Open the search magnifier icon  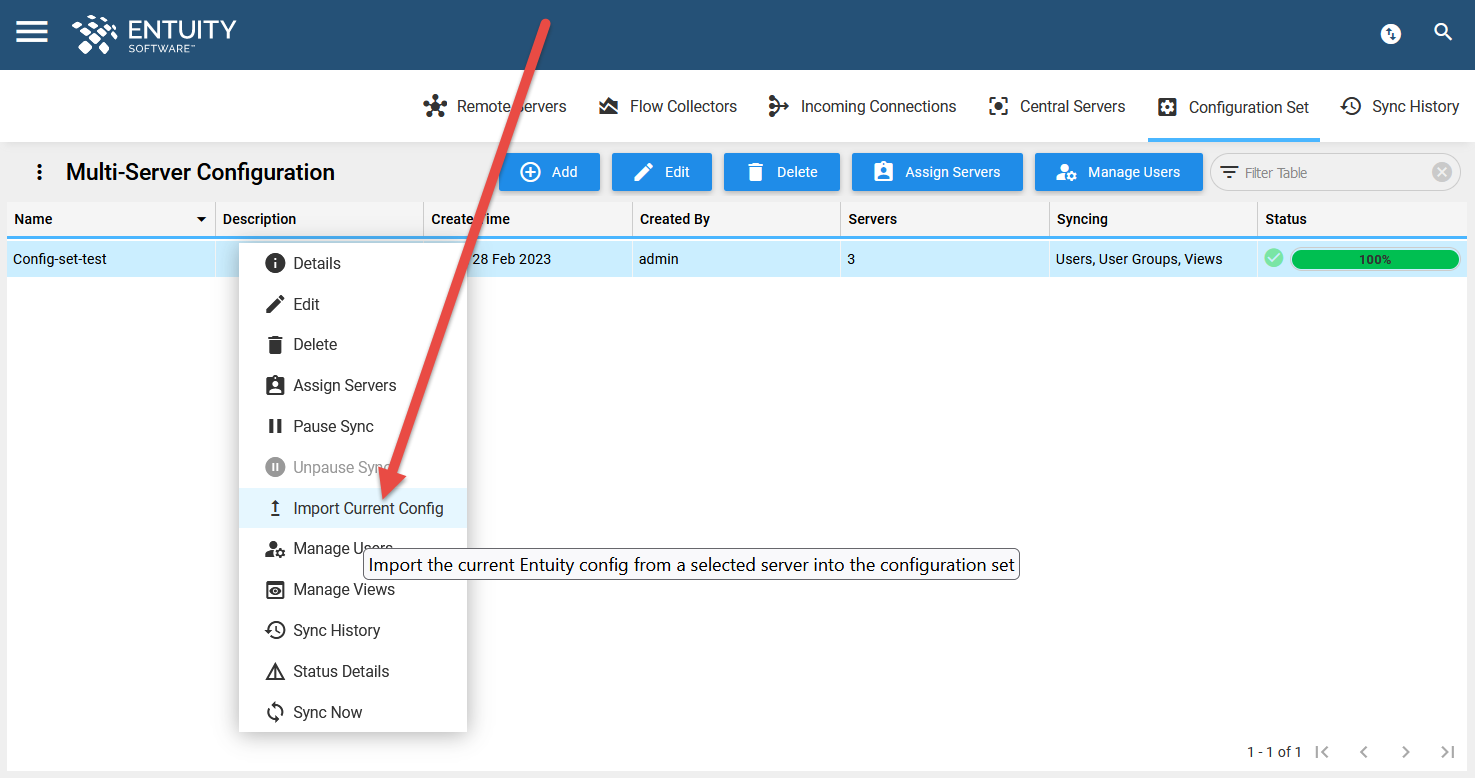1443,32
